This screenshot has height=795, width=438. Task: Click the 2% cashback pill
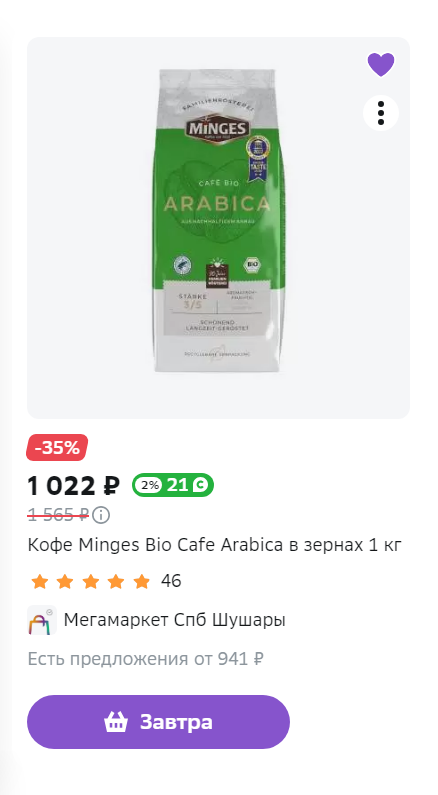pyautogui.click(x=150, y=485)
